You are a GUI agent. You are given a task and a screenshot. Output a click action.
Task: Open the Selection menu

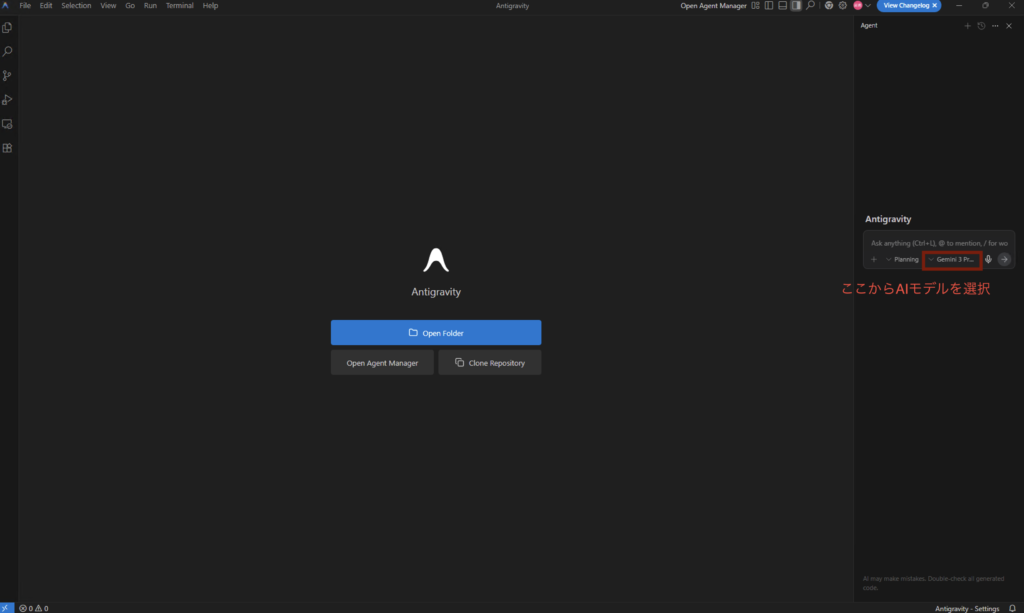click(x=76, y=5)
